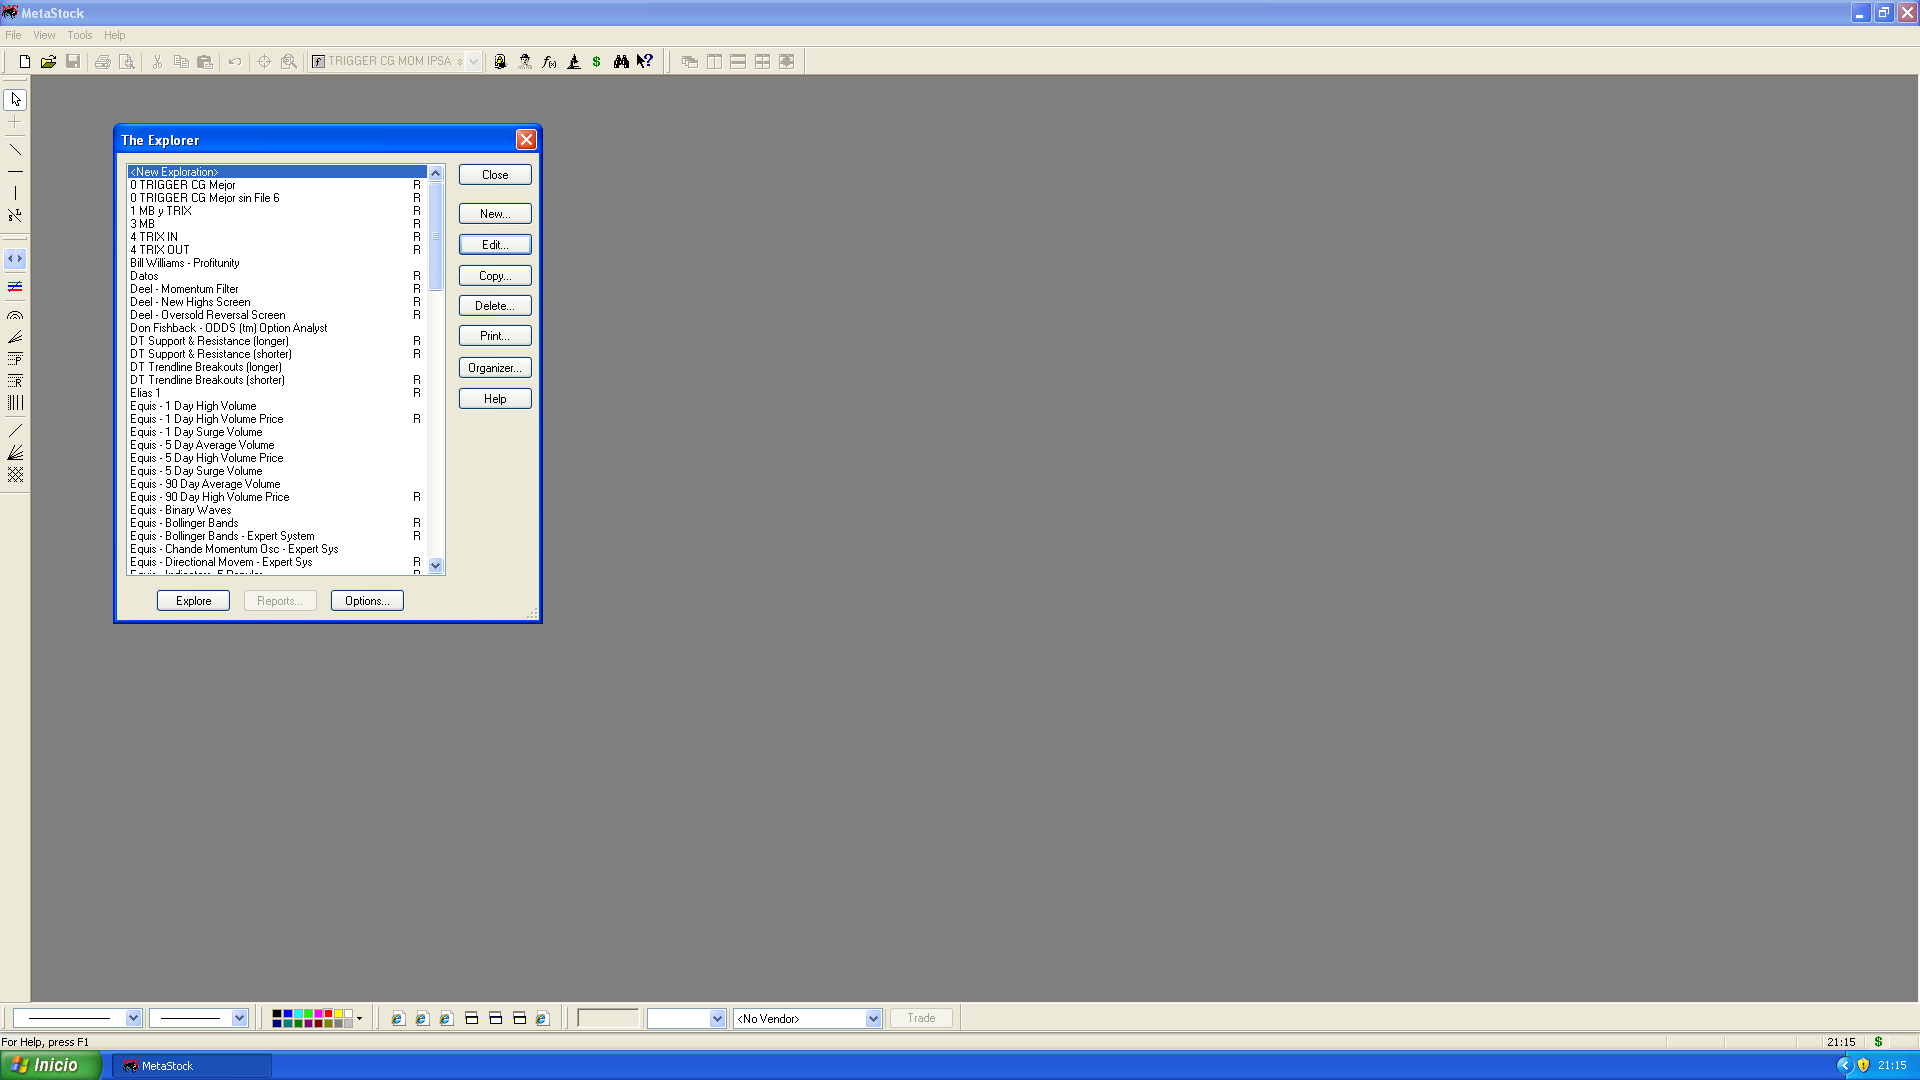
Task: Click the Fibonacci arcs tool in left toolbar
Action: point(15,315)
